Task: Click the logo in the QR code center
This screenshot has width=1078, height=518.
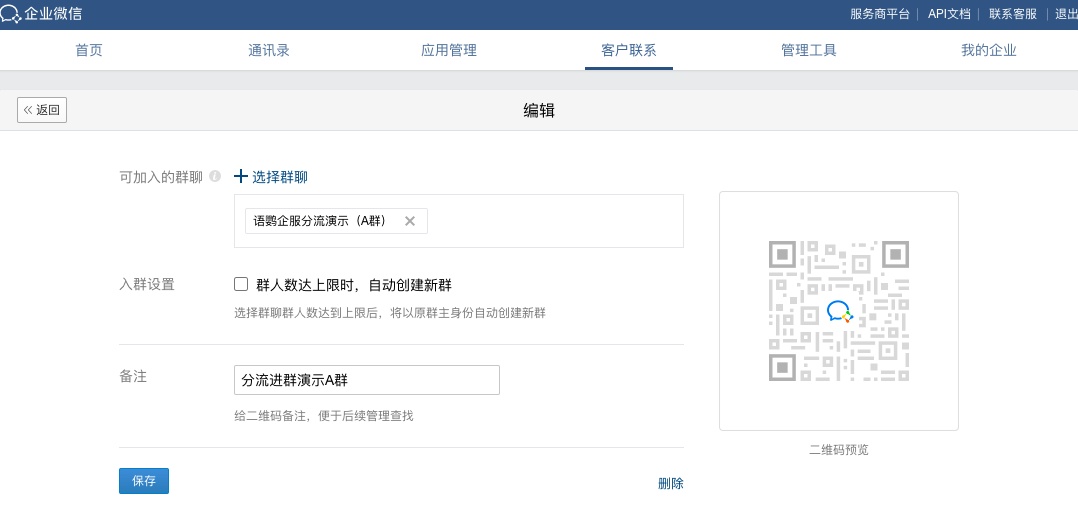Action: click(x=839, y=311)
